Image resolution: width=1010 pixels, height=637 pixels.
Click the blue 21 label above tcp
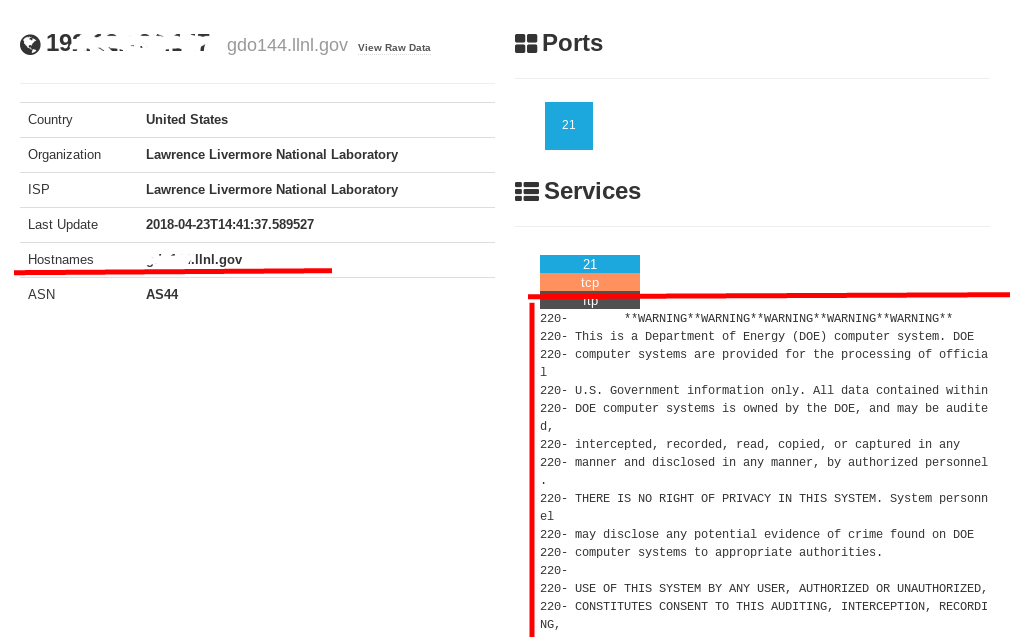pyautogui.click(x=590, y=264)
